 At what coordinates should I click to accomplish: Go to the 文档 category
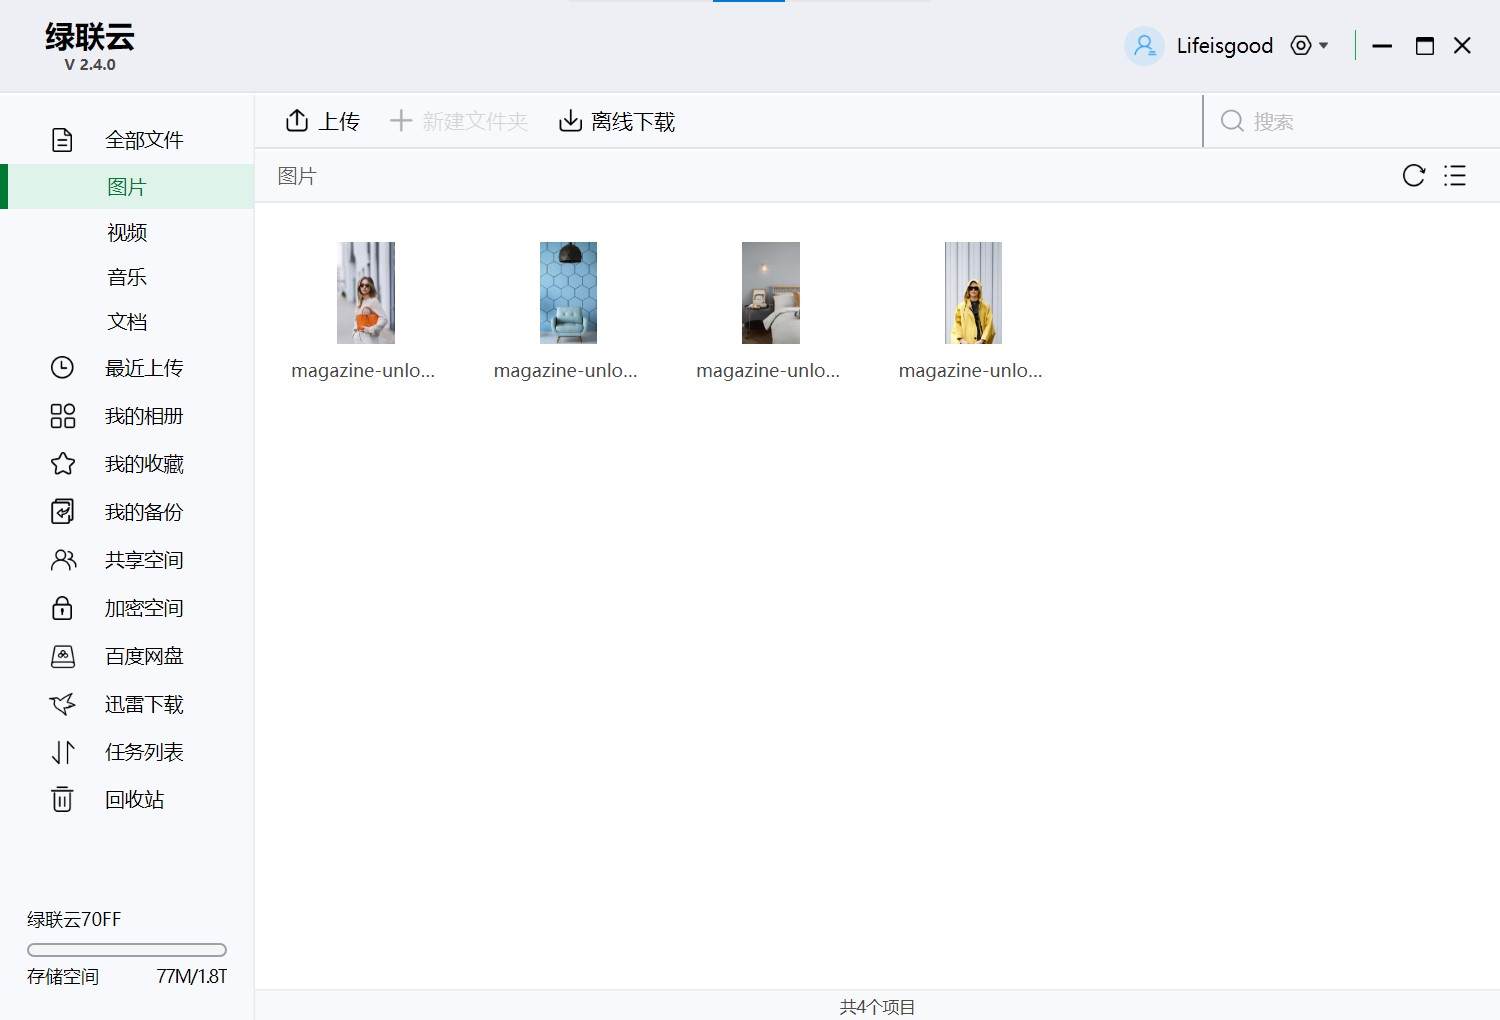coord(127,322)
